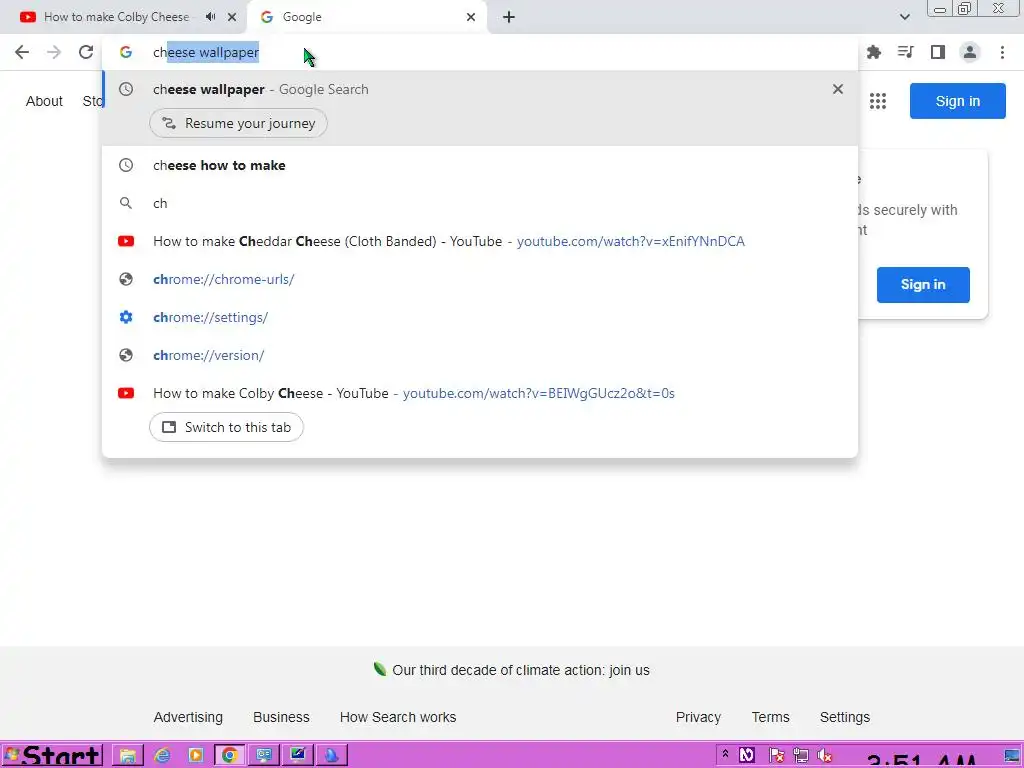Open File Explorer from the taskbar
The height and width of the screenshot is (768, 1024).
pos(128,756)
